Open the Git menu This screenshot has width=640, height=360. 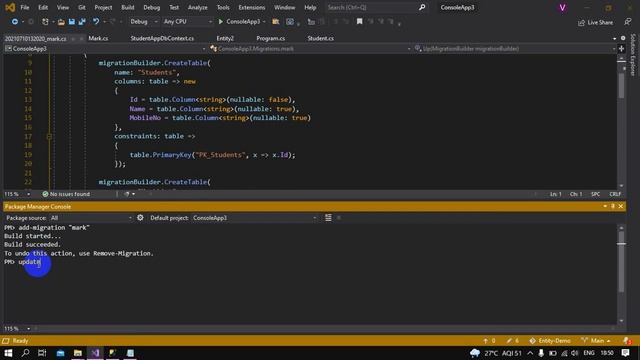(x=82, y=7)
